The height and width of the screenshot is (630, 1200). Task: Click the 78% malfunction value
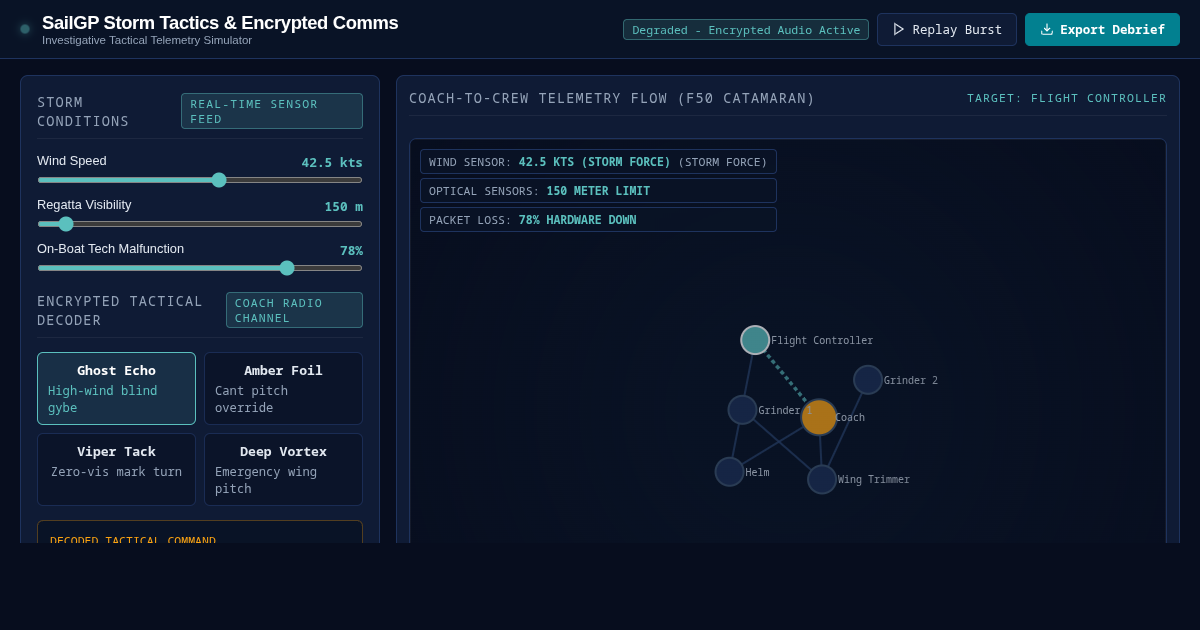(351, 250)
